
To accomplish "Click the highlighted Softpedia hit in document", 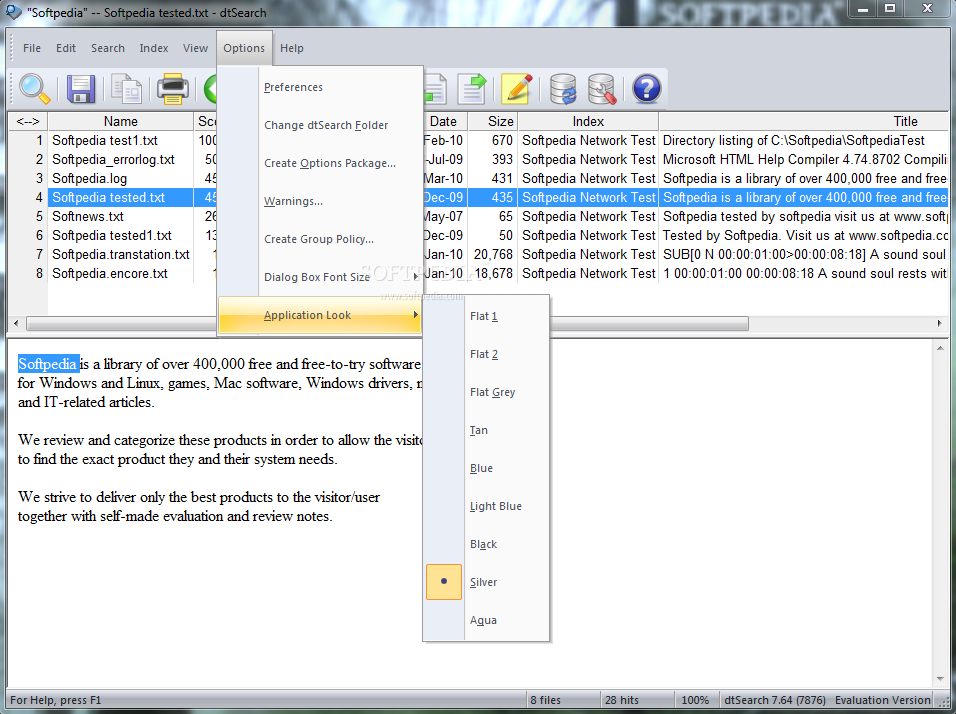I will click(48, 364).
